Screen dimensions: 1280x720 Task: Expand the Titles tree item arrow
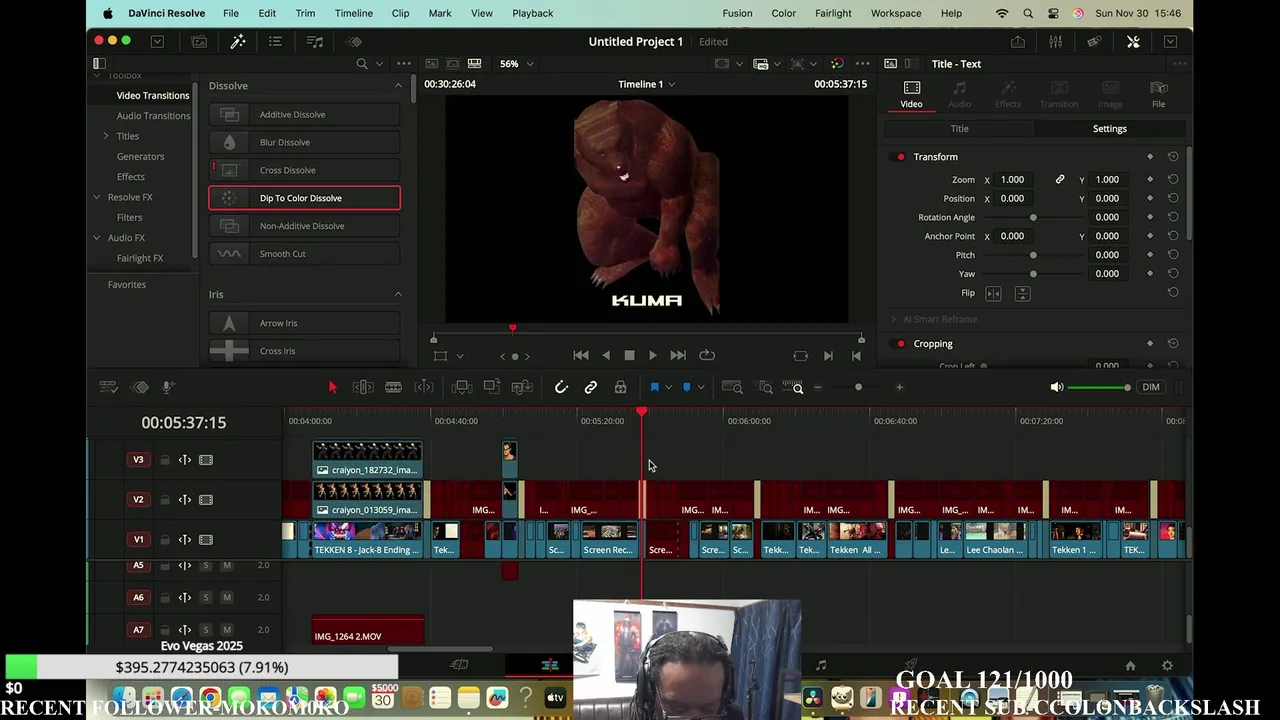click(x=106, y=136)
